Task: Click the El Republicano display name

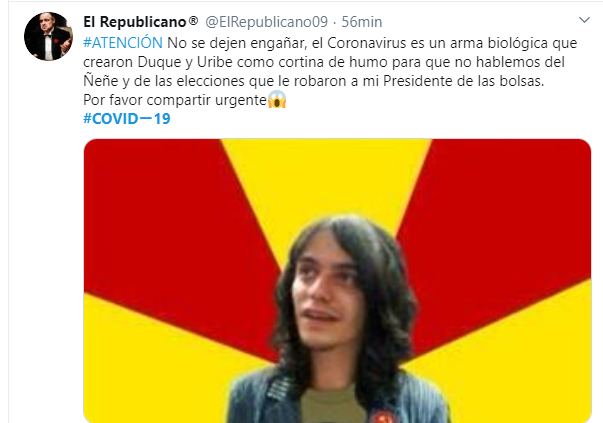Action: pyautogui.click(x=135, y=22)
